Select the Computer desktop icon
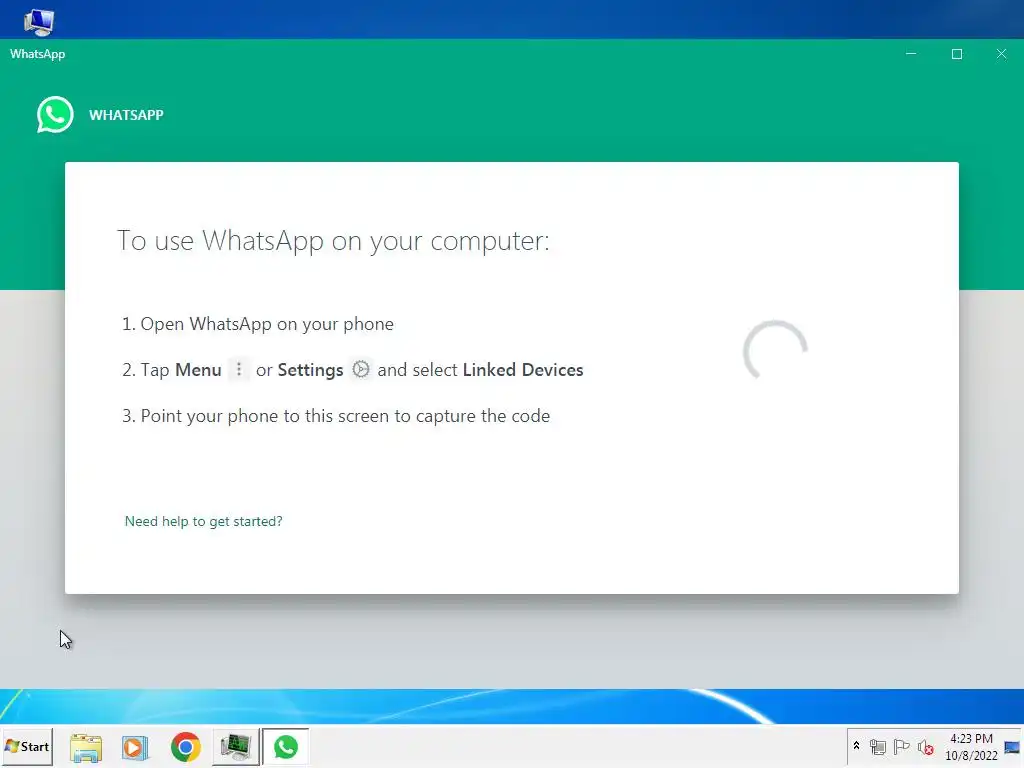 click(39, 21)
